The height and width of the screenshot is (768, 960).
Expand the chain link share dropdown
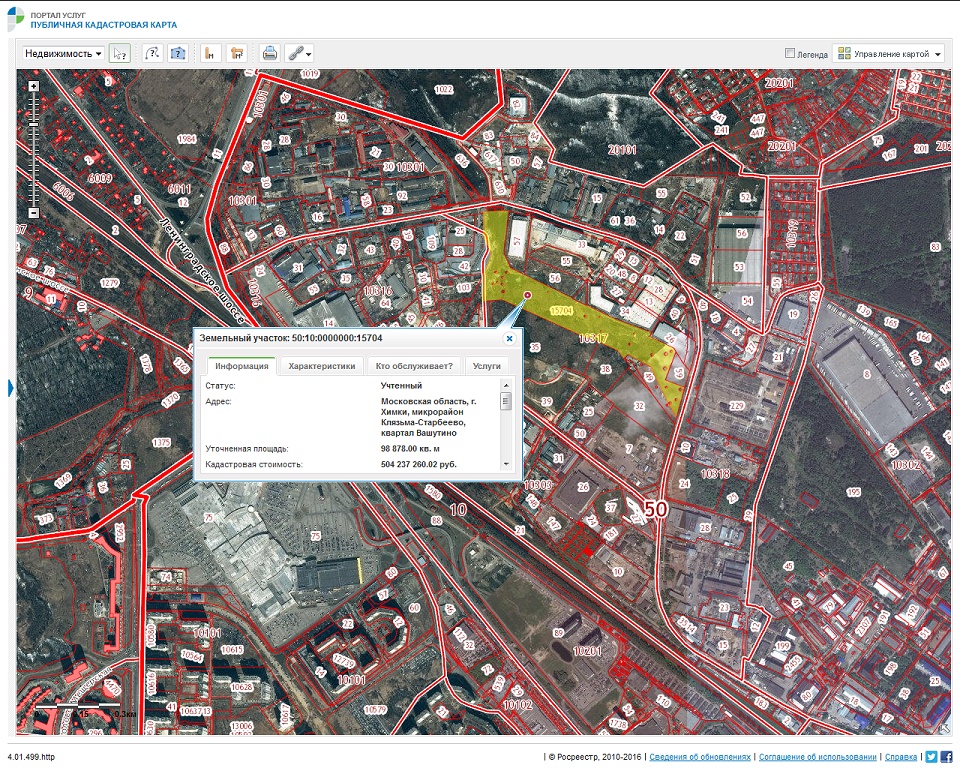tap(300, 54)
